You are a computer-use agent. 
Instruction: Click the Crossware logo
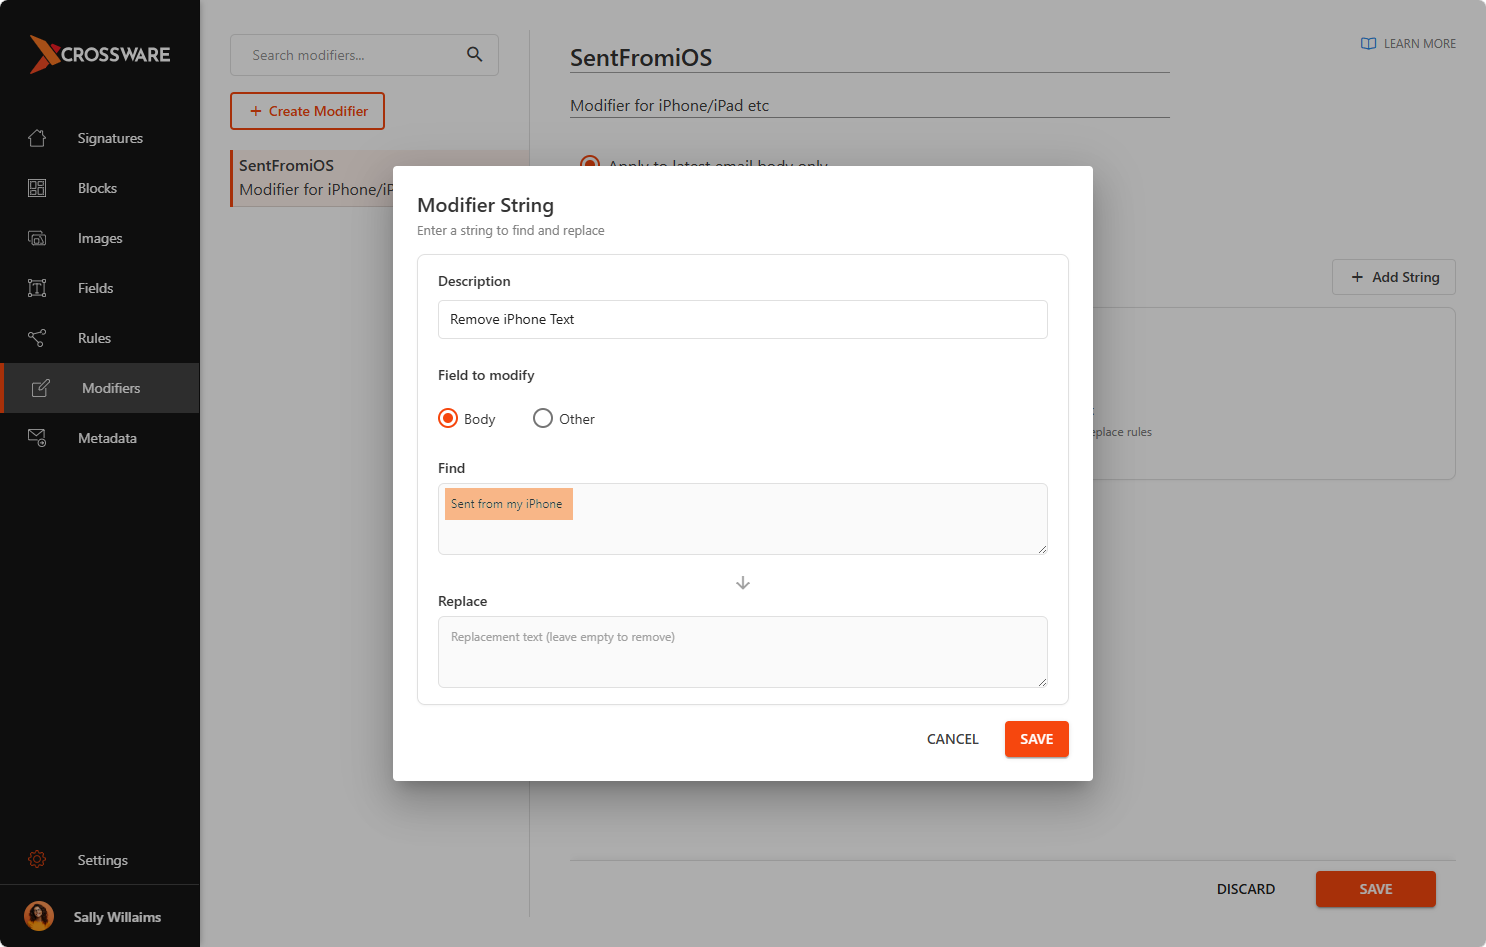(100, 54)
